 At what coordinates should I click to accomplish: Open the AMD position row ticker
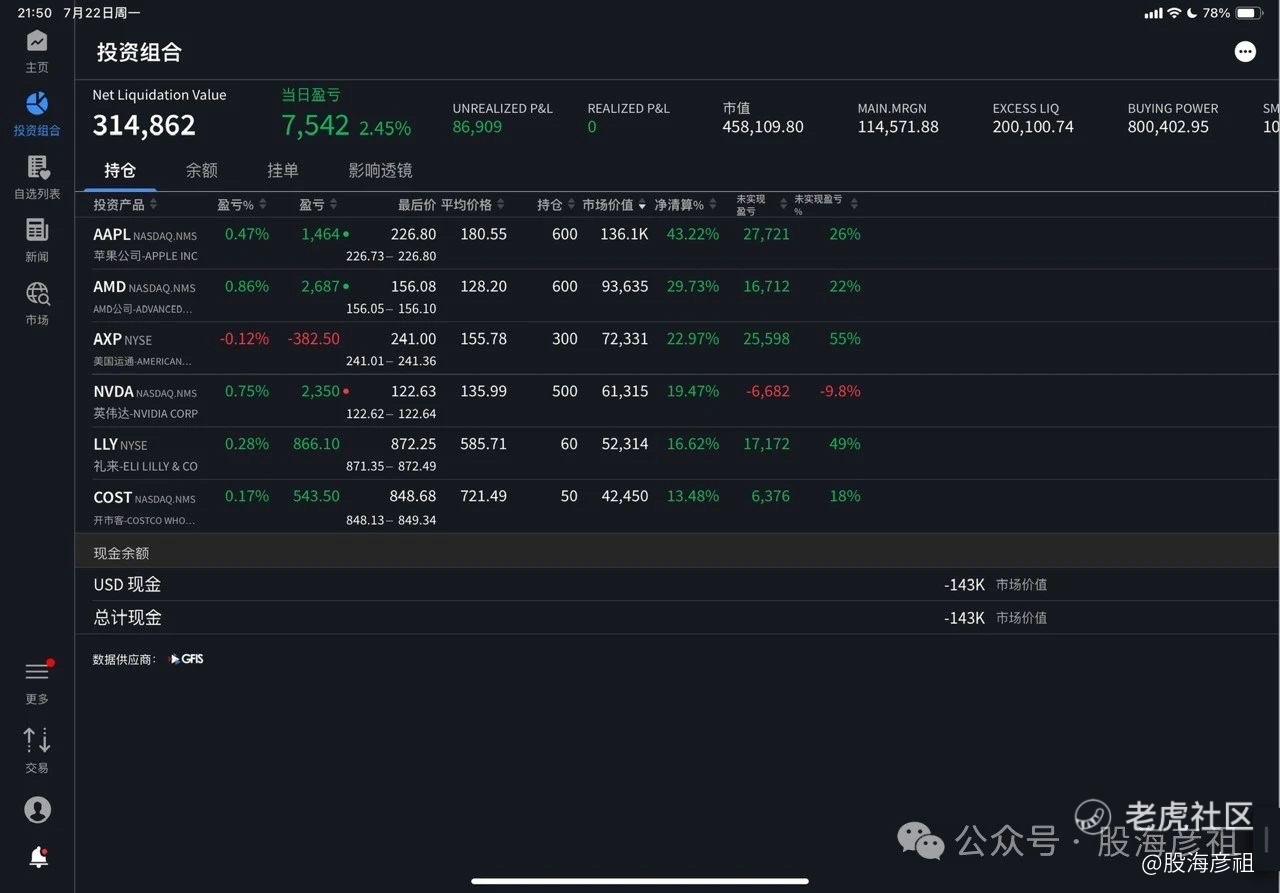point(109,287)
